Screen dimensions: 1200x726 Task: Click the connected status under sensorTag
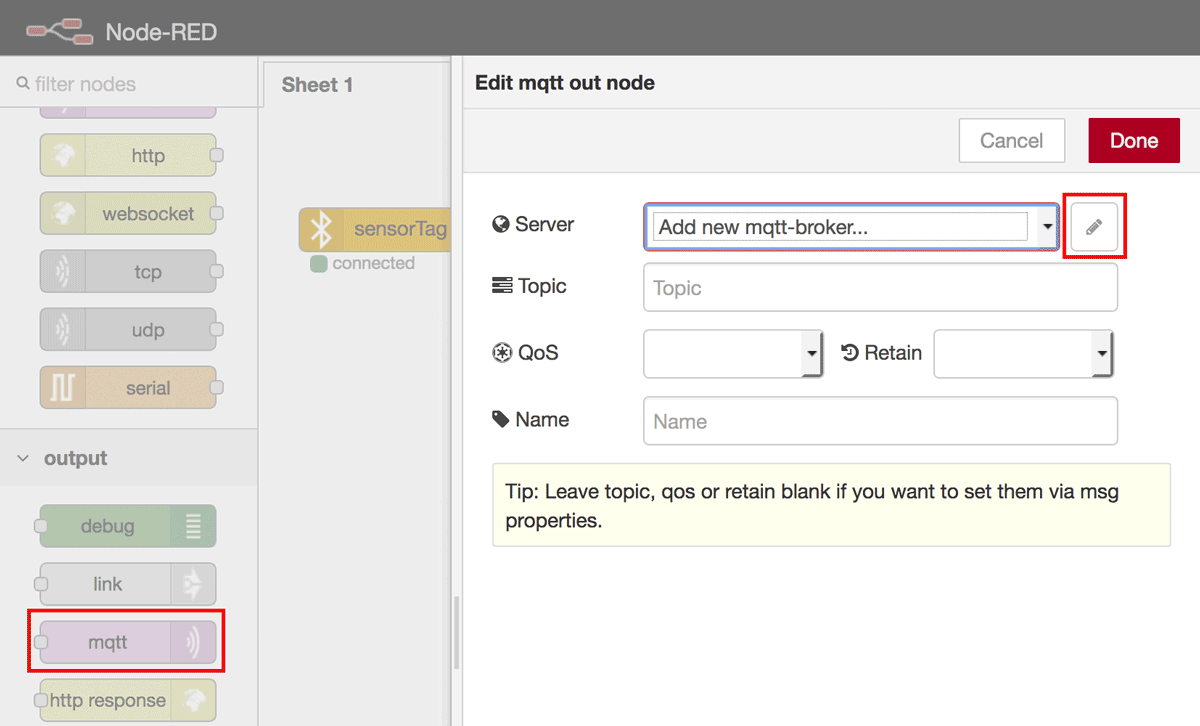tap(363, 263)
